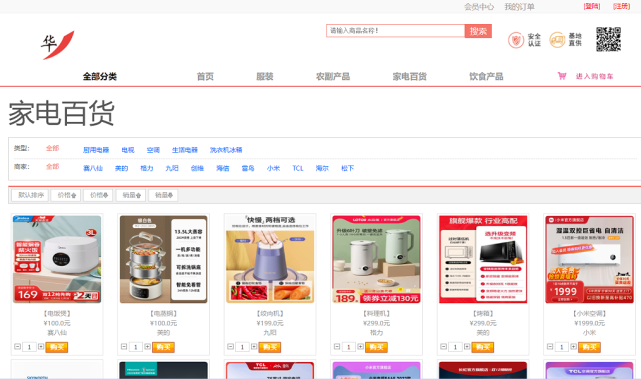Buy the 绞肉机 with 购买 button
The width and height of the screenshot is (641, 379).
point(270,347)
